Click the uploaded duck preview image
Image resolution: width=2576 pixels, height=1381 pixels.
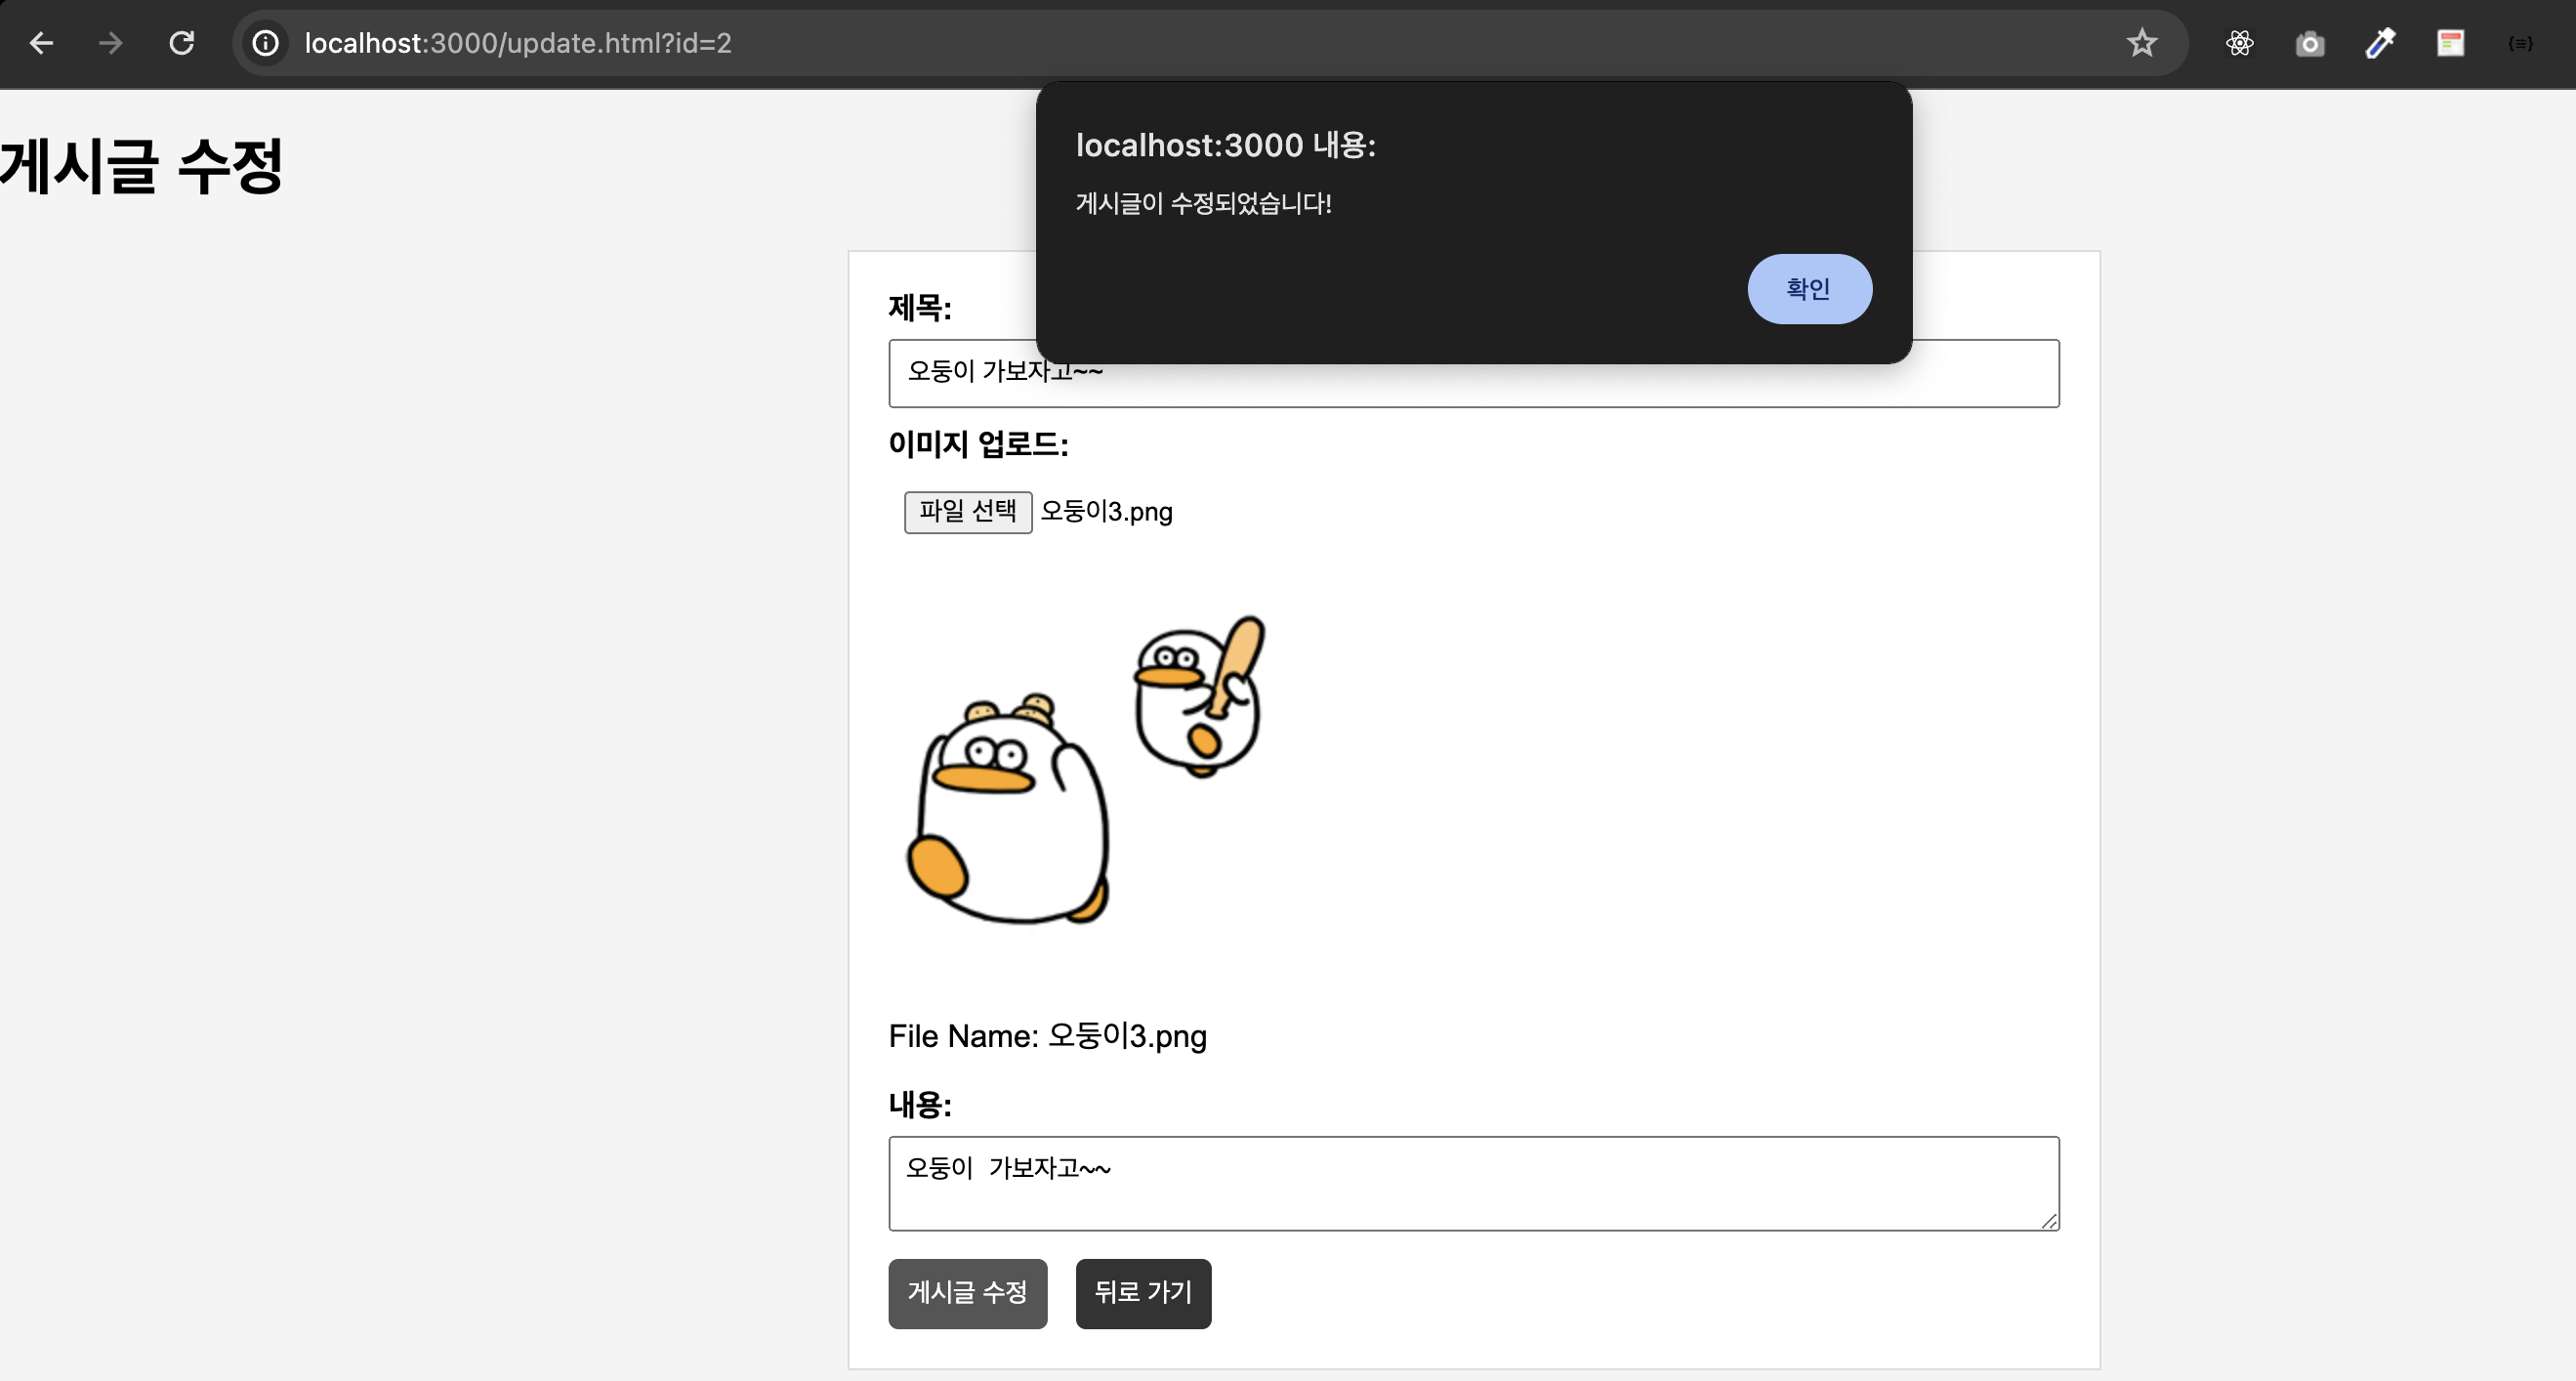tap(1085, 769)
